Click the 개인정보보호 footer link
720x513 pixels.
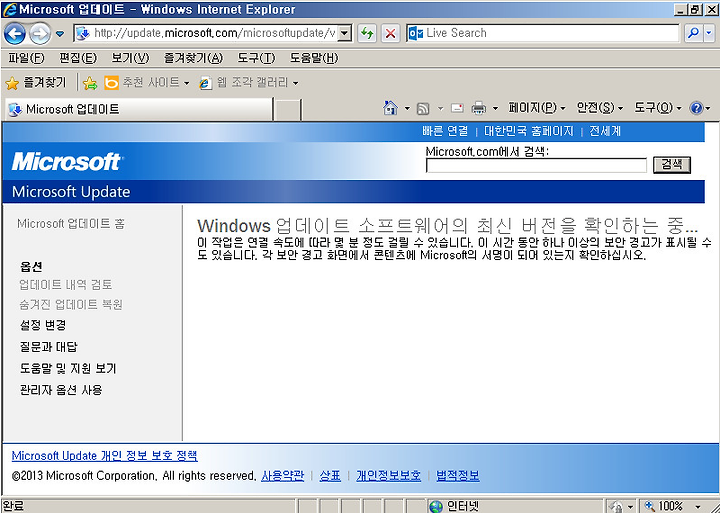pyautogui.click(x=388, y=475)
